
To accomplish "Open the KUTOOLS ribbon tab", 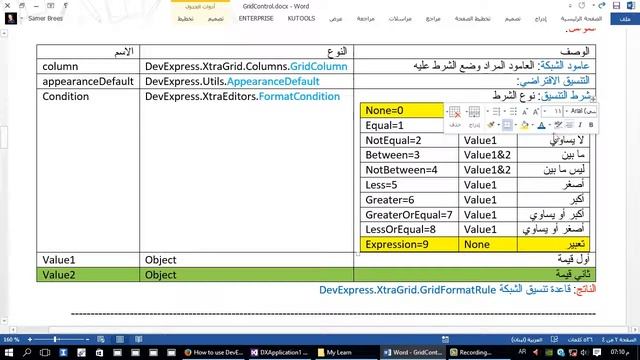I will tap(301, 19).
